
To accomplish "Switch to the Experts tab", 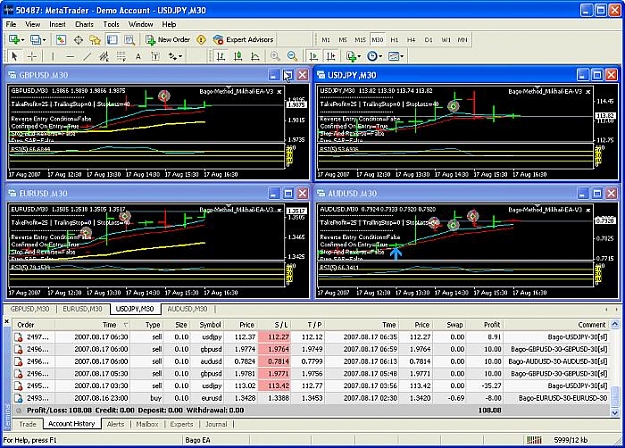I will click(x=181, y=424).
